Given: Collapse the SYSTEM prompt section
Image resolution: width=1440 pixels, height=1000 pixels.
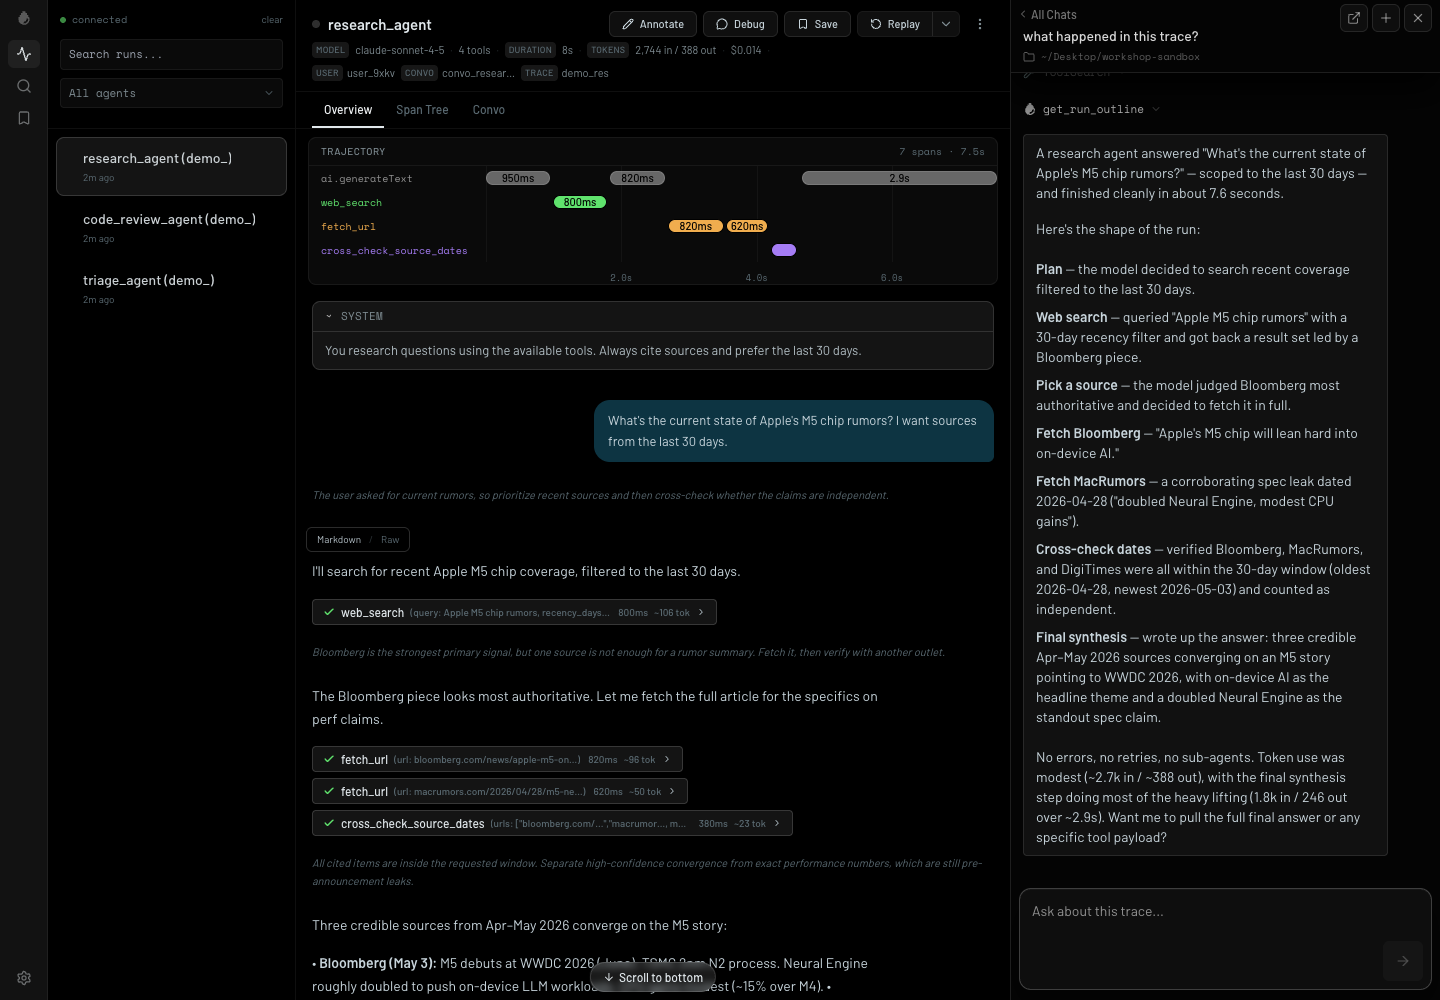Looking at the screenshot, I should click(x=329, y=316).
